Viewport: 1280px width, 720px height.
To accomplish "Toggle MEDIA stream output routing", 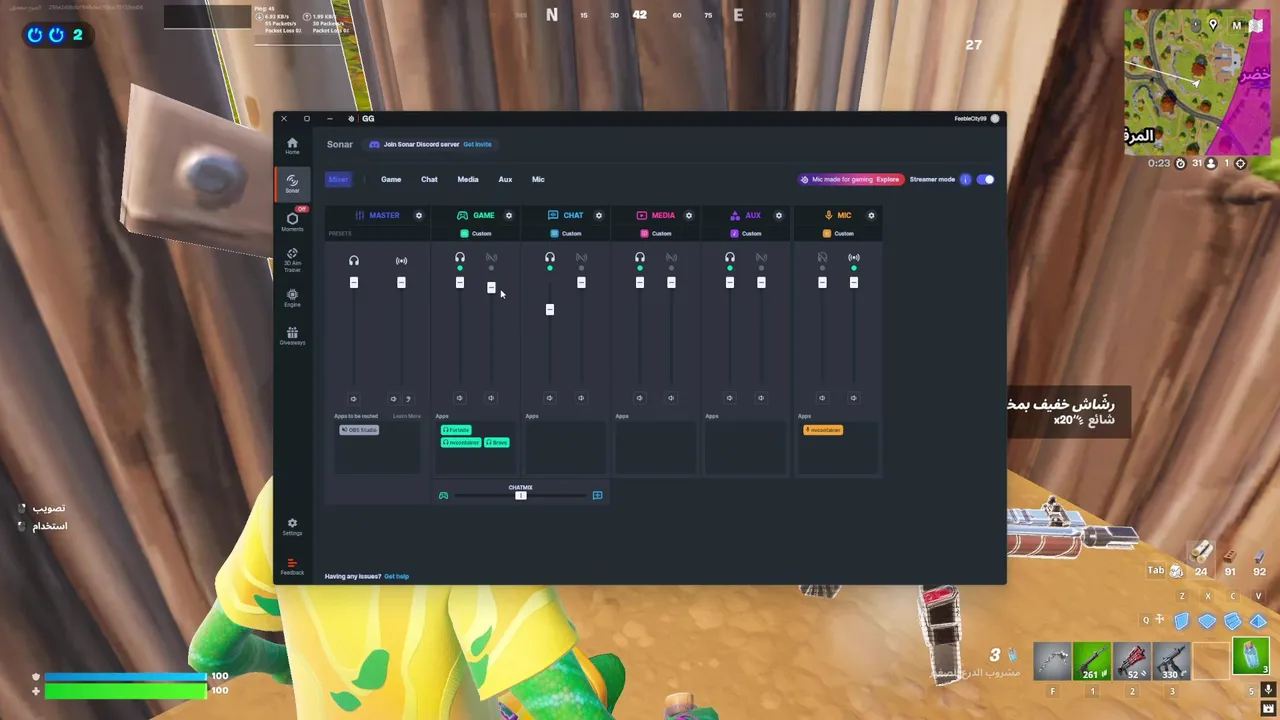I will click(x=671, y=258).
